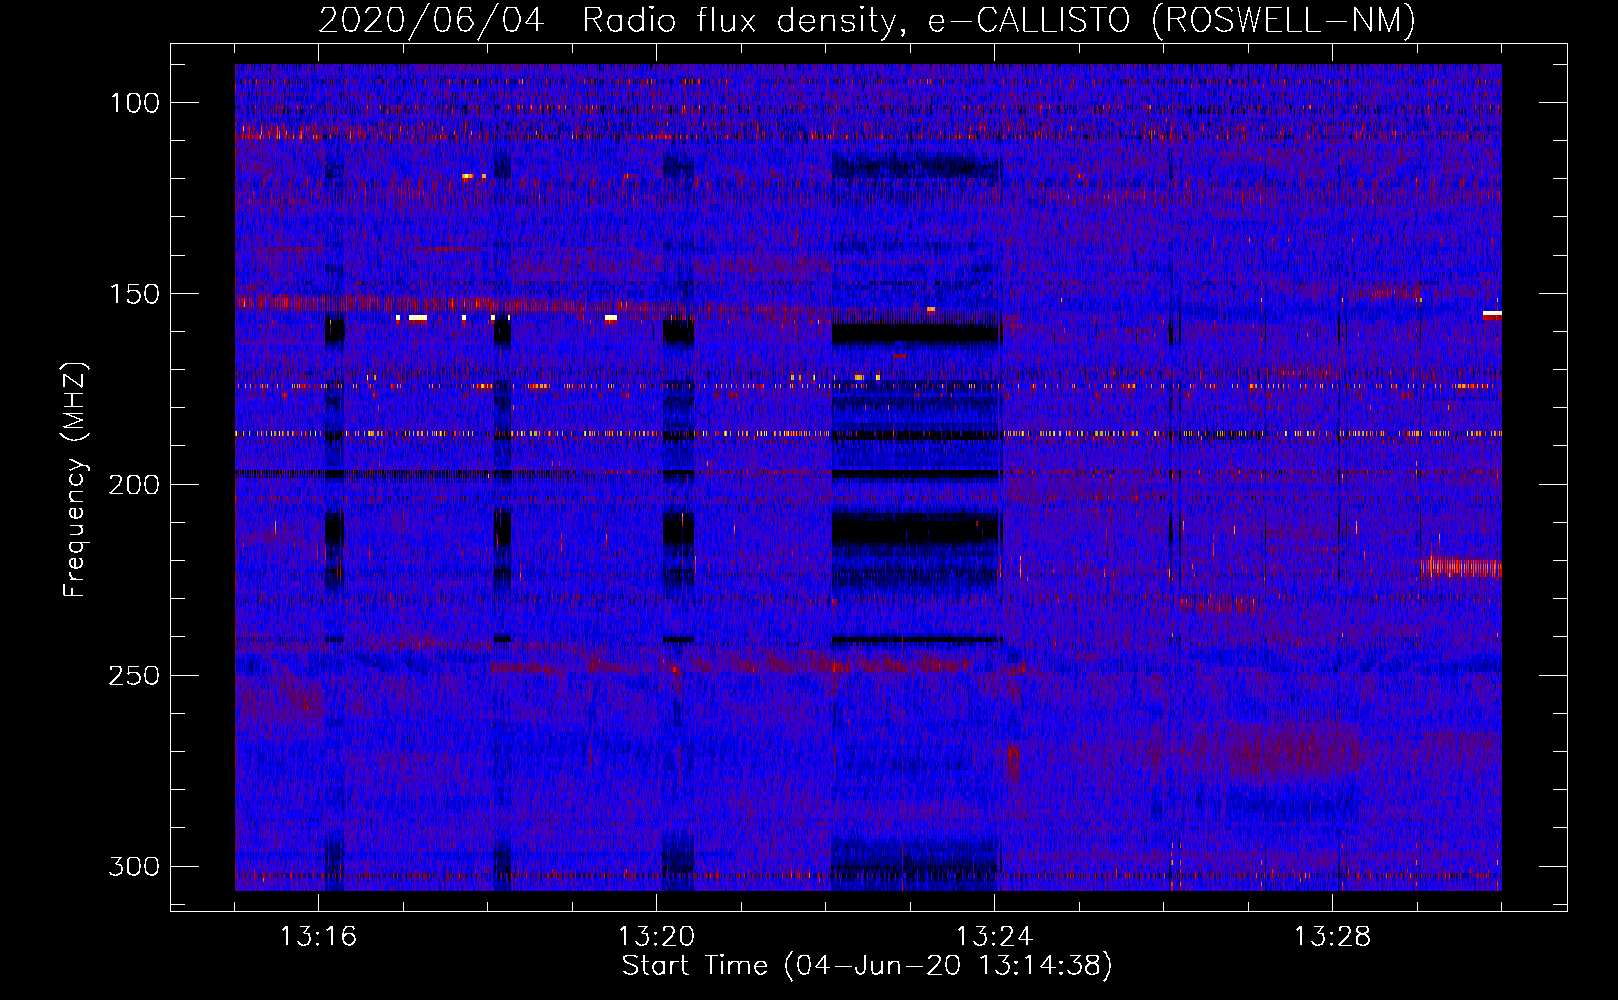Click the 300 frequency tick label

pyautogui.click(x=134, y=866)
